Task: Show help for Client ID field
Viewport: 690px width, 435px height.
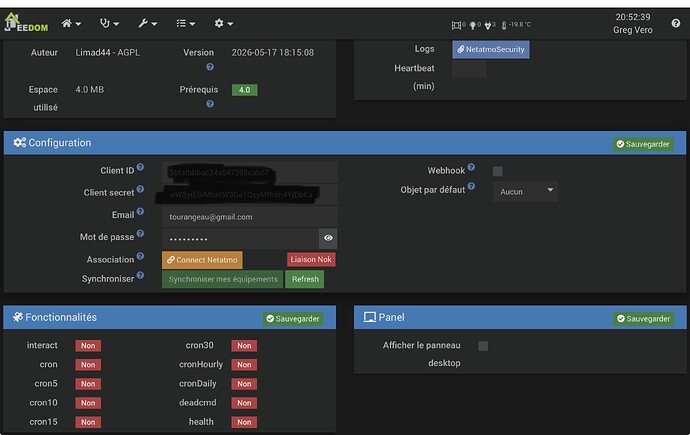Action: pos(140,167)
